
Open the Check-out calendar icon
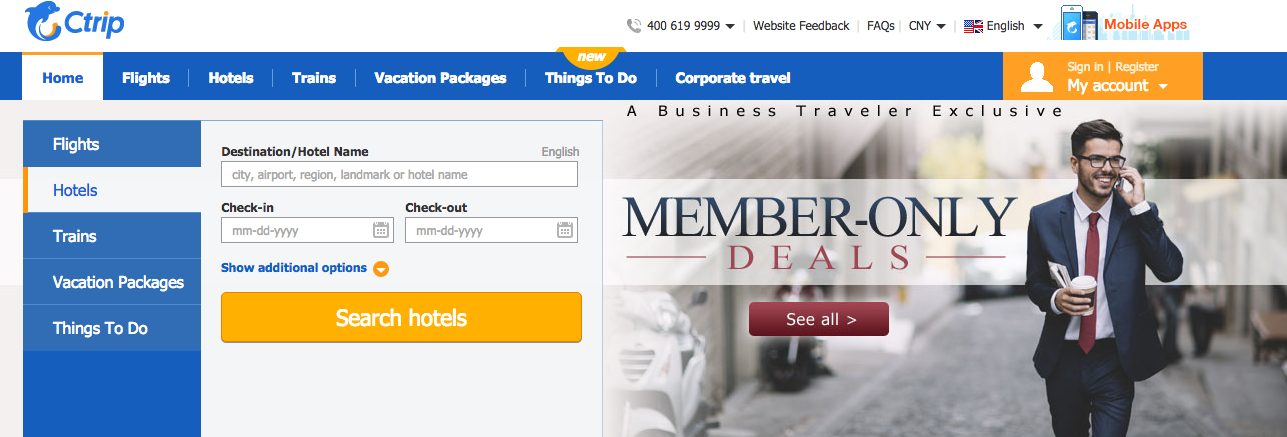click(564, 230)
